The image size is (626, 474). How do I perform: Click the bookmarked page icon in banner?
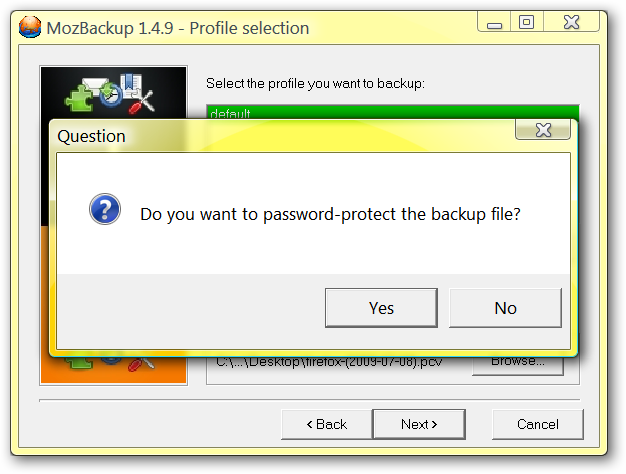[131, 85]
